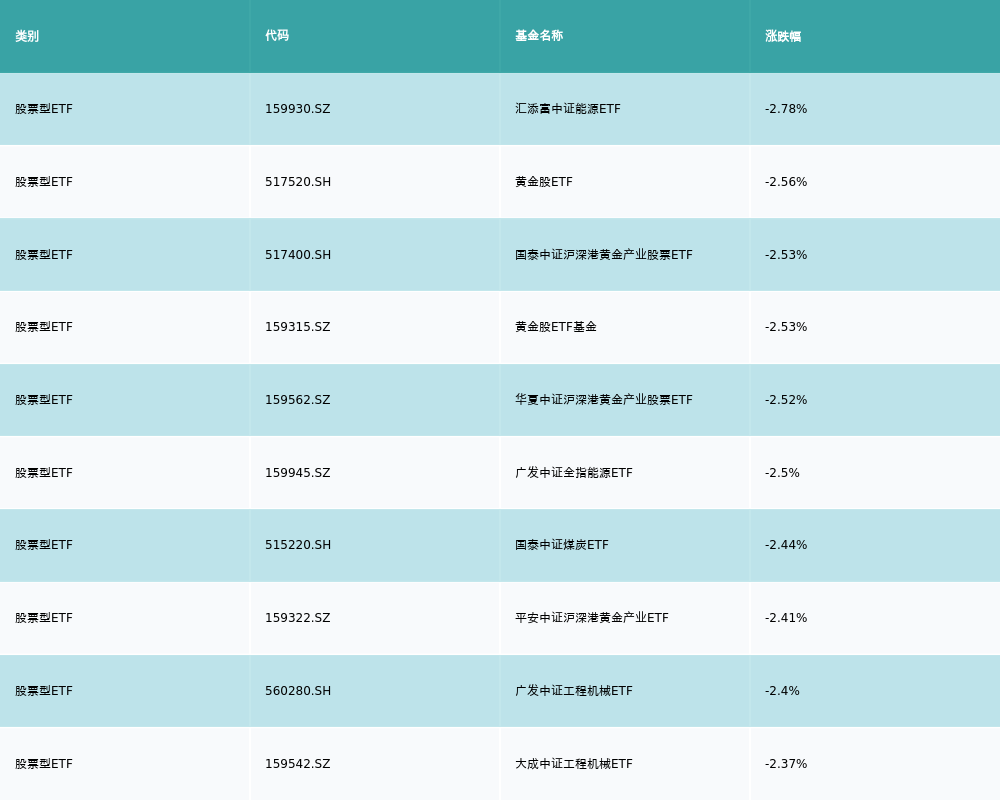Select fund code 560280.SH
Screen dimensions: 1000x800
(x=298, y=691)
